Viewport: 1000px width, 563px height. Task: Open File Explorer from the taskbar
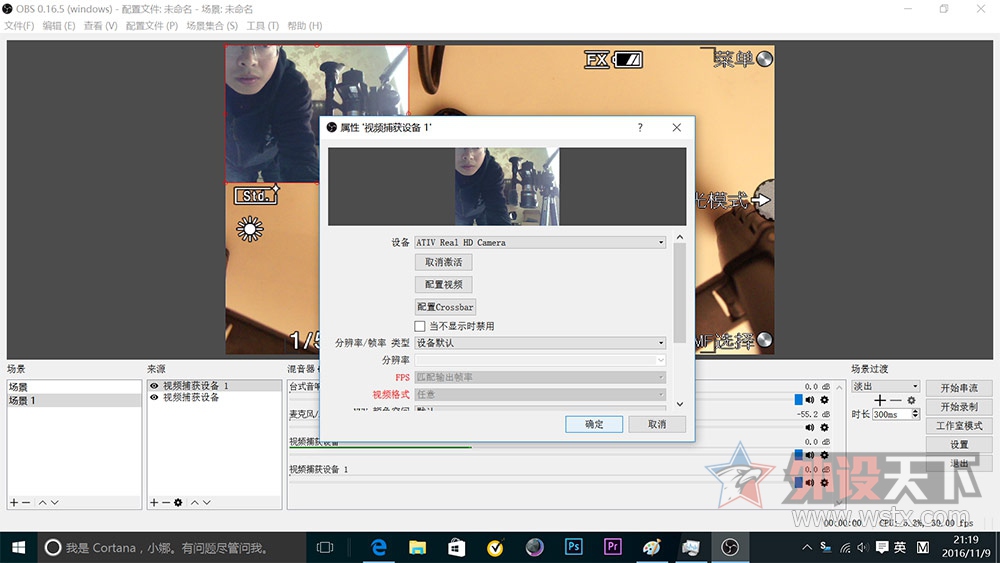[x=418, y=547]
